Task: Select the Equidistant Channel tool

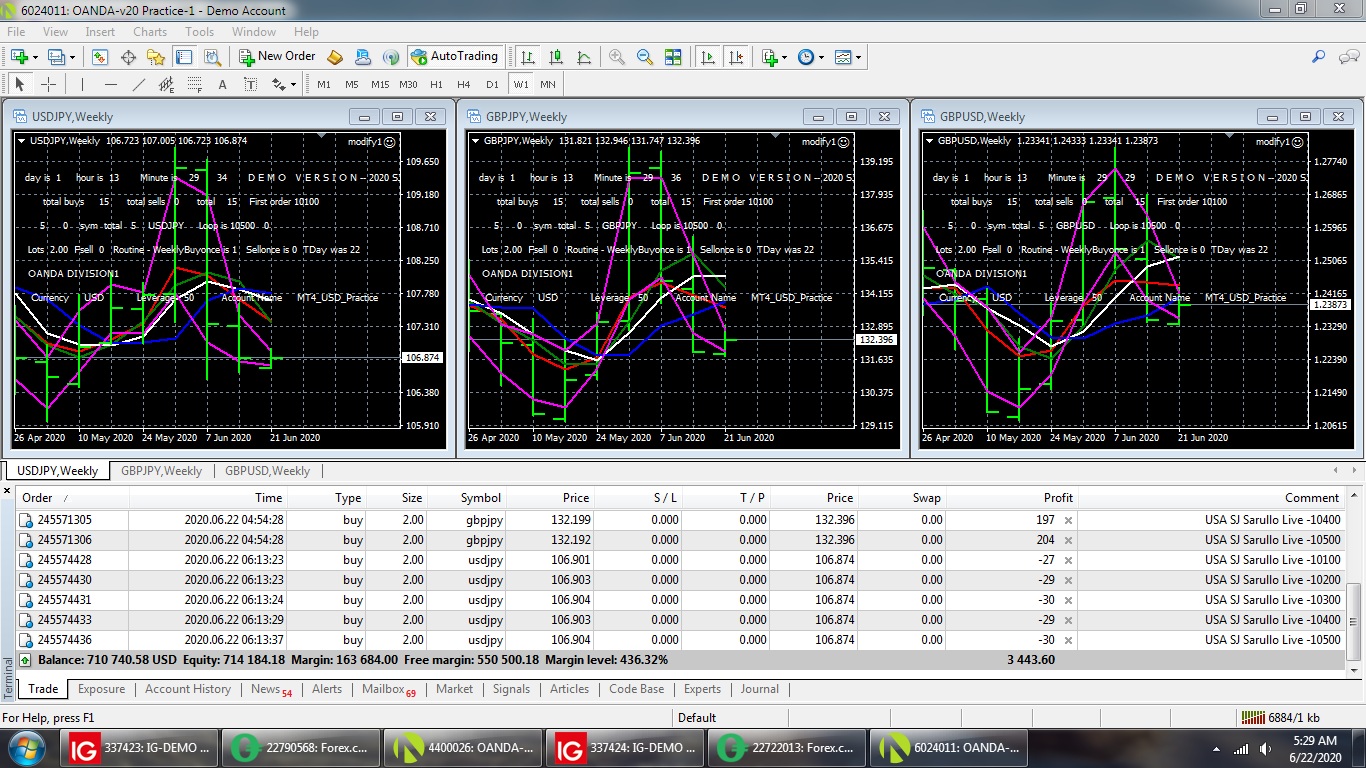Action: [166, 85]
